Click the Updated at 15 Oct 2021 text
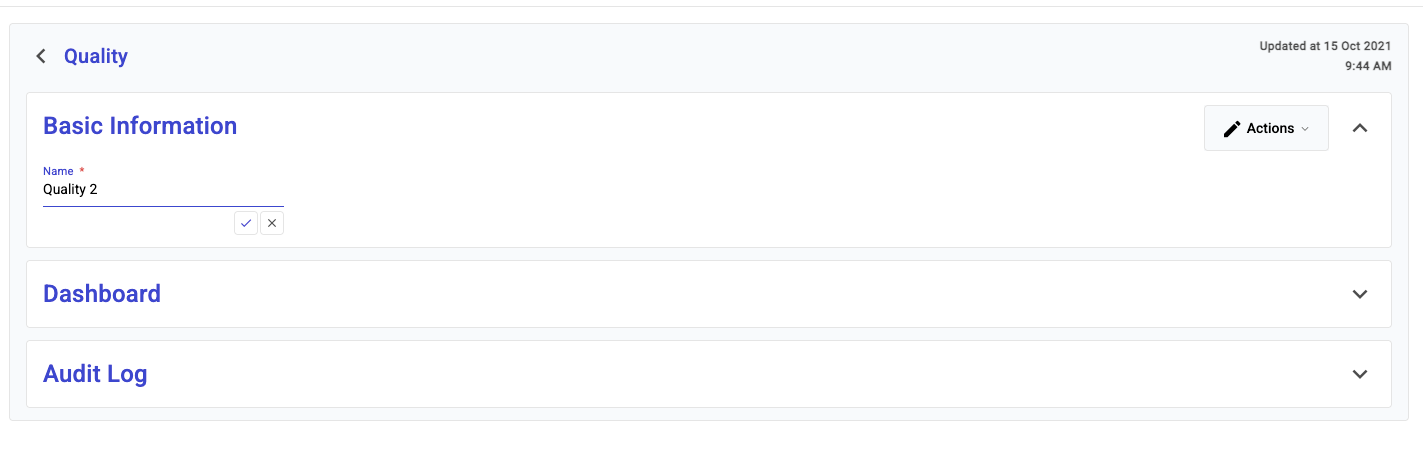 click(1324, 46)
